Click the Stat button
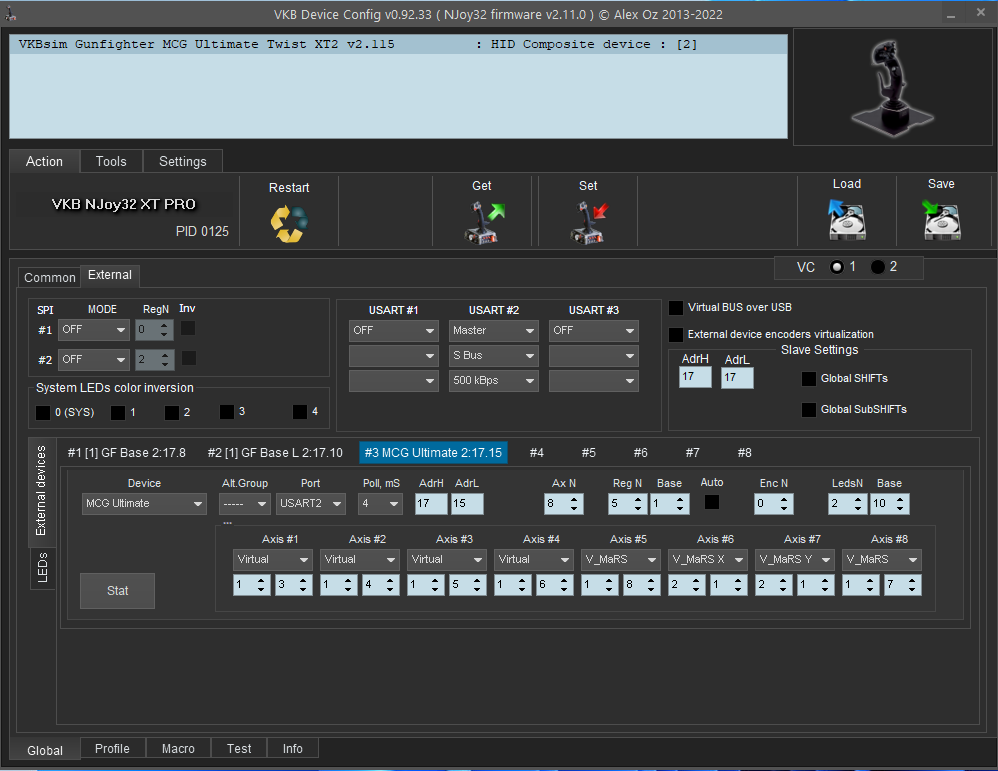This screenshot has height=771, width=998. (x=117, y=591)
